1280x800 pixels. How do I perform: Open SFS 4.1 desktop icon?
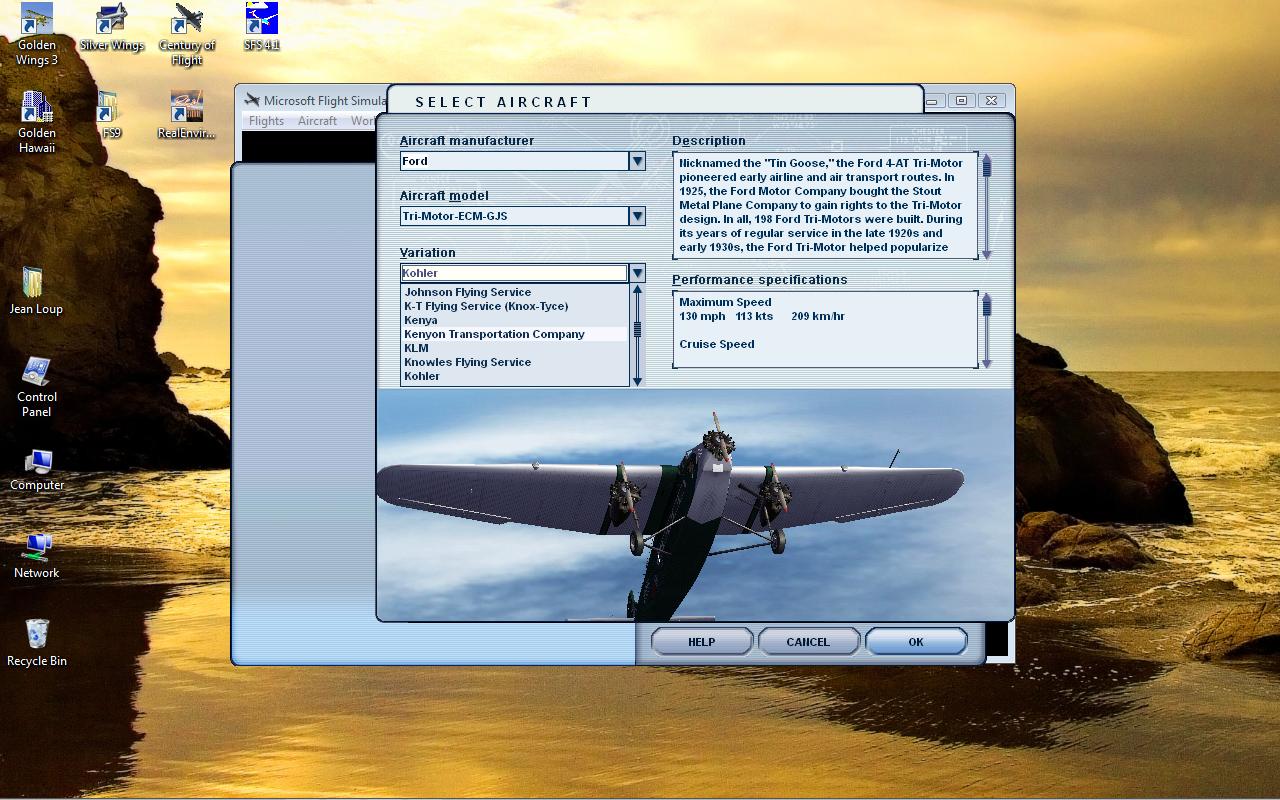[262, 27]
